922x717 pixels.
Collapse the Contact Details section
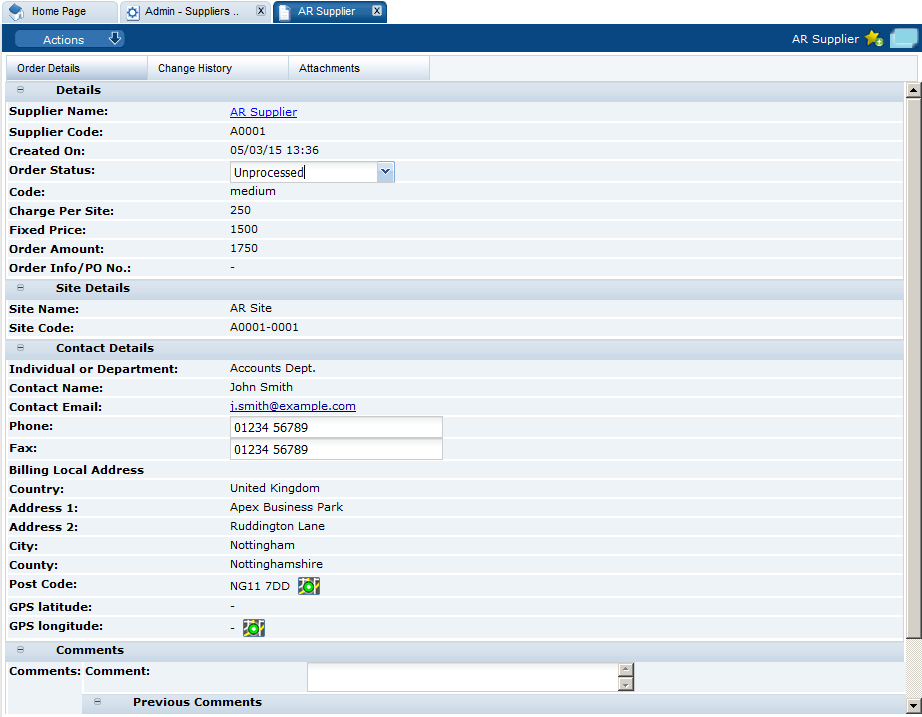20,348
